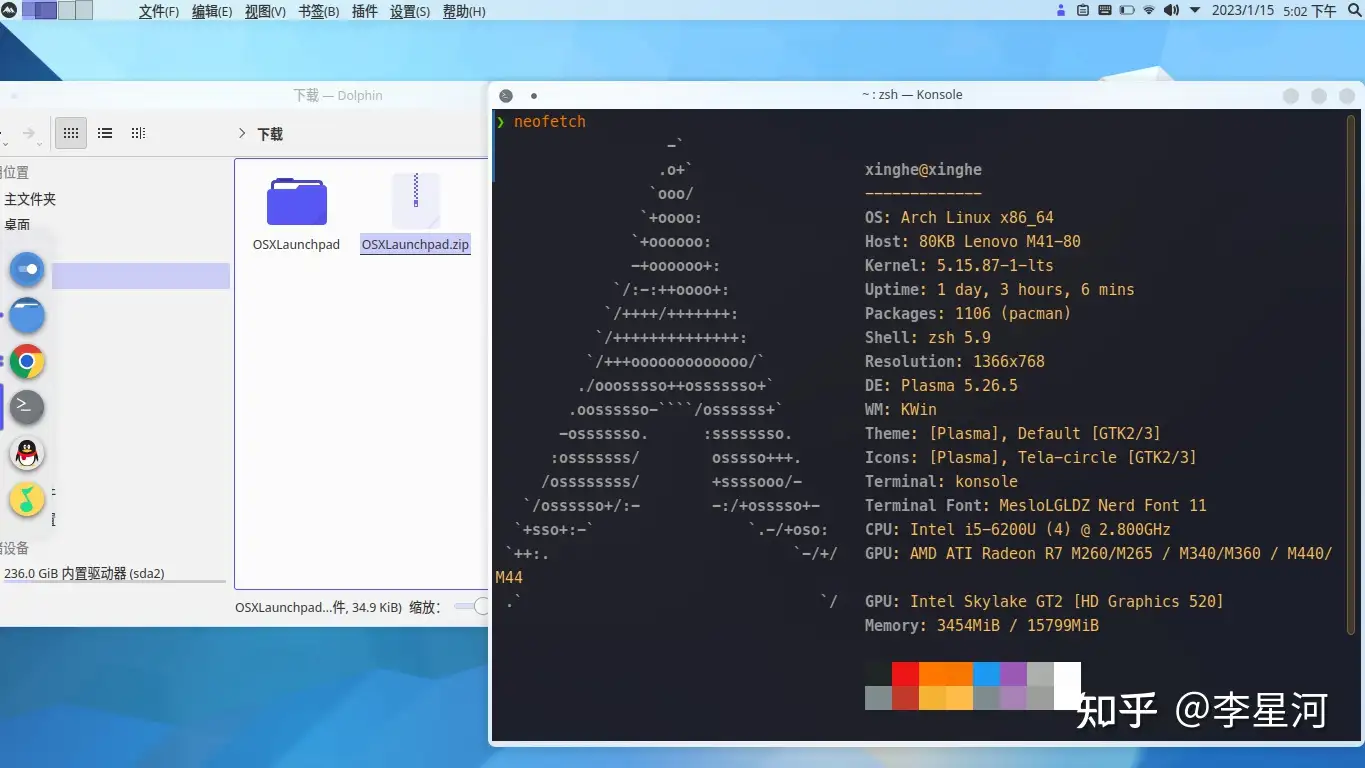Screen dimensions: 1365x768
Task: Open the Wi-Fi network tray icon
Action: tap(1149, 11)
